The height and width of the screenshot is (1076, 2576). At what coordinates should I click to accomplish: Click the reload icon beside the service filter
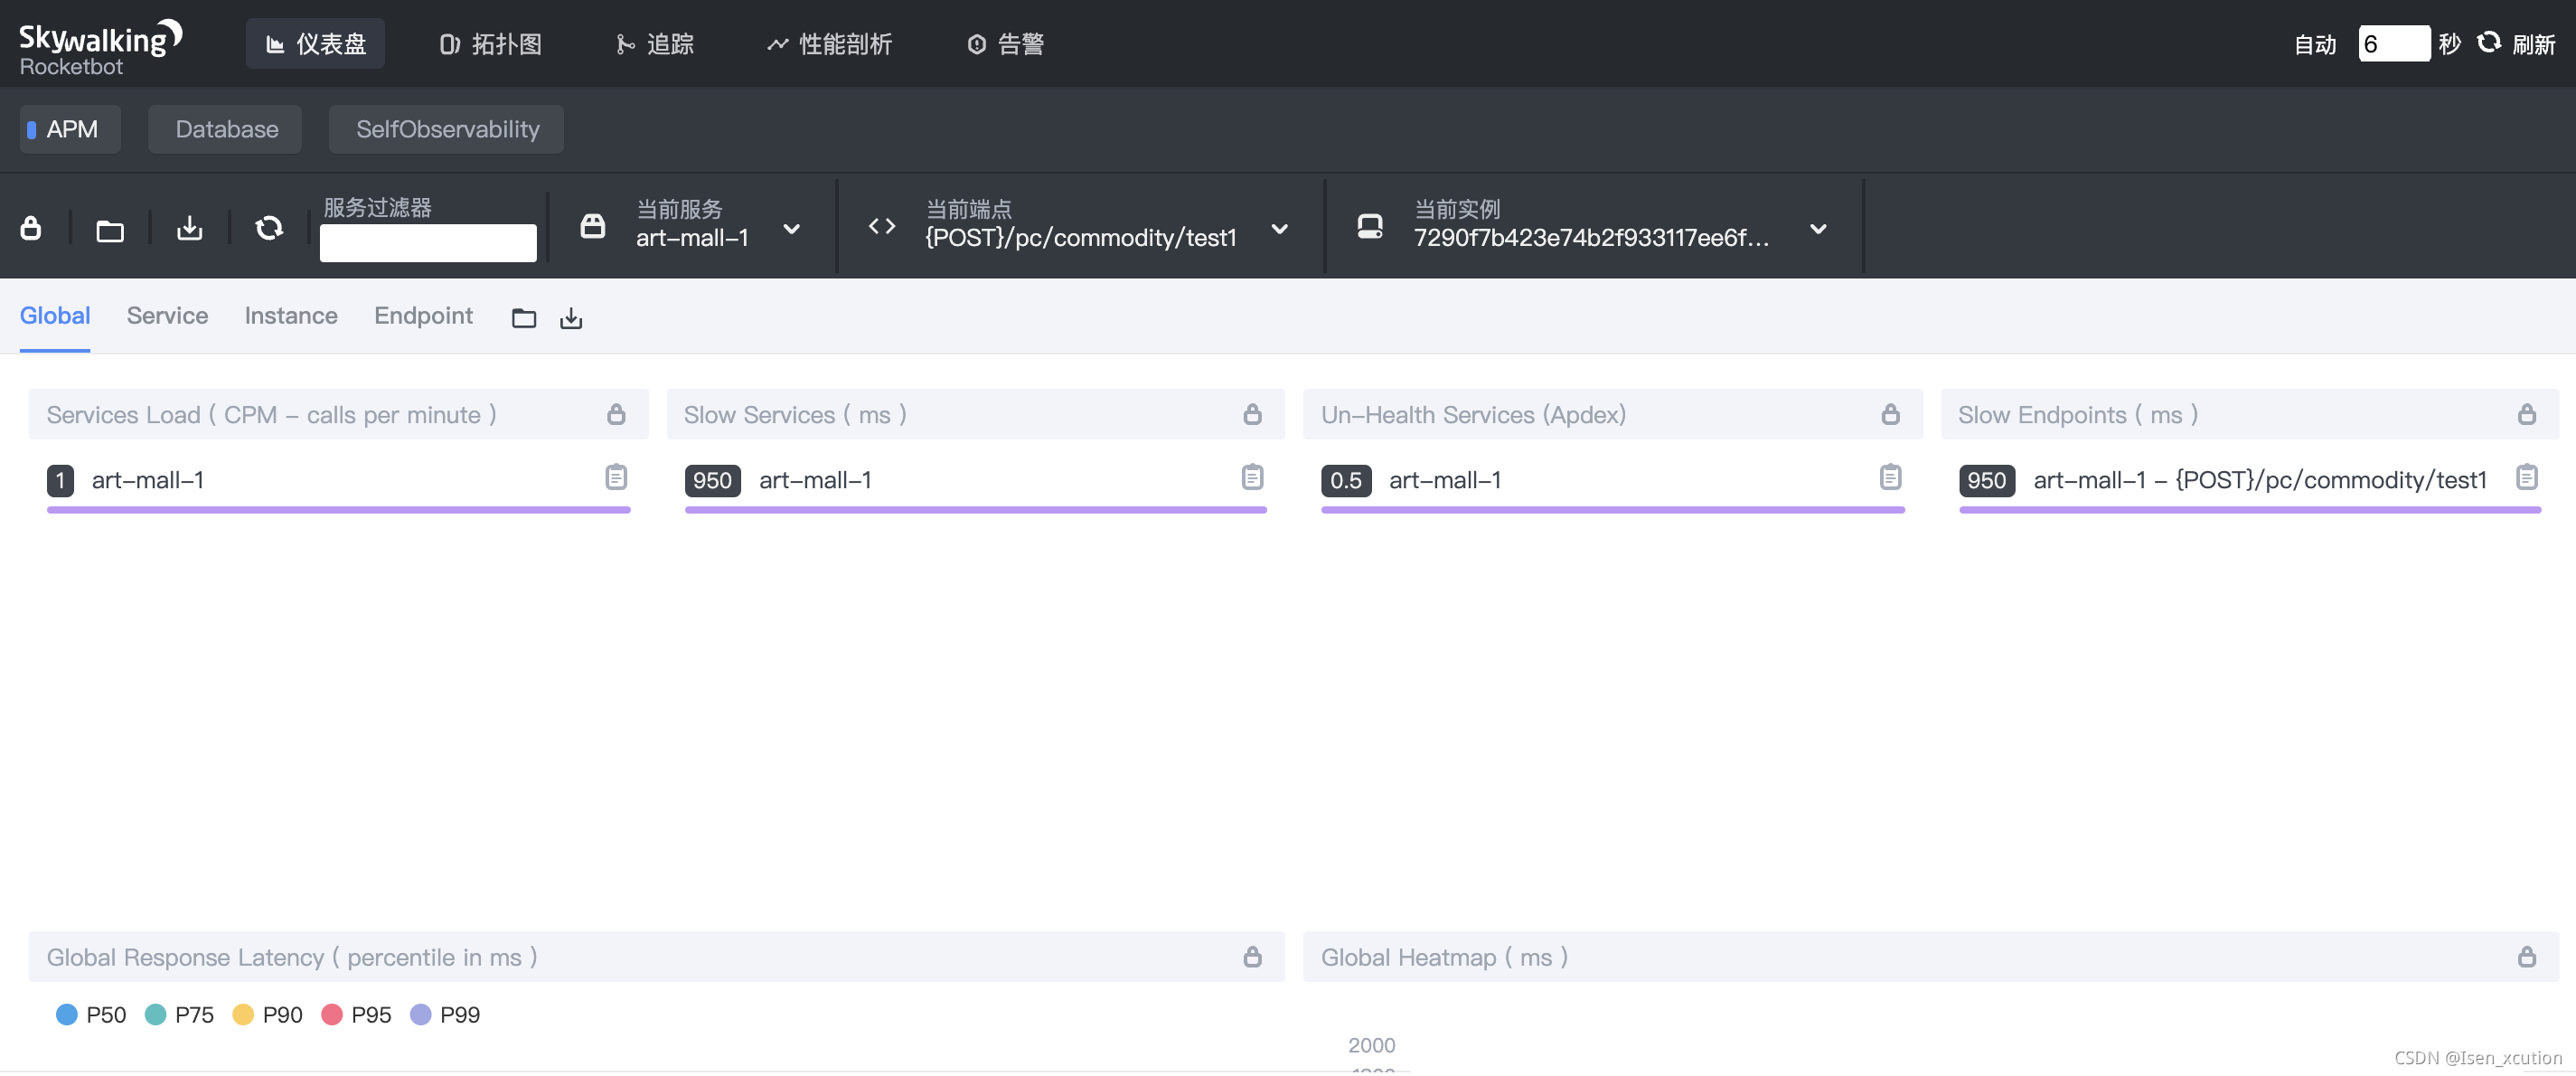(269, 229)
